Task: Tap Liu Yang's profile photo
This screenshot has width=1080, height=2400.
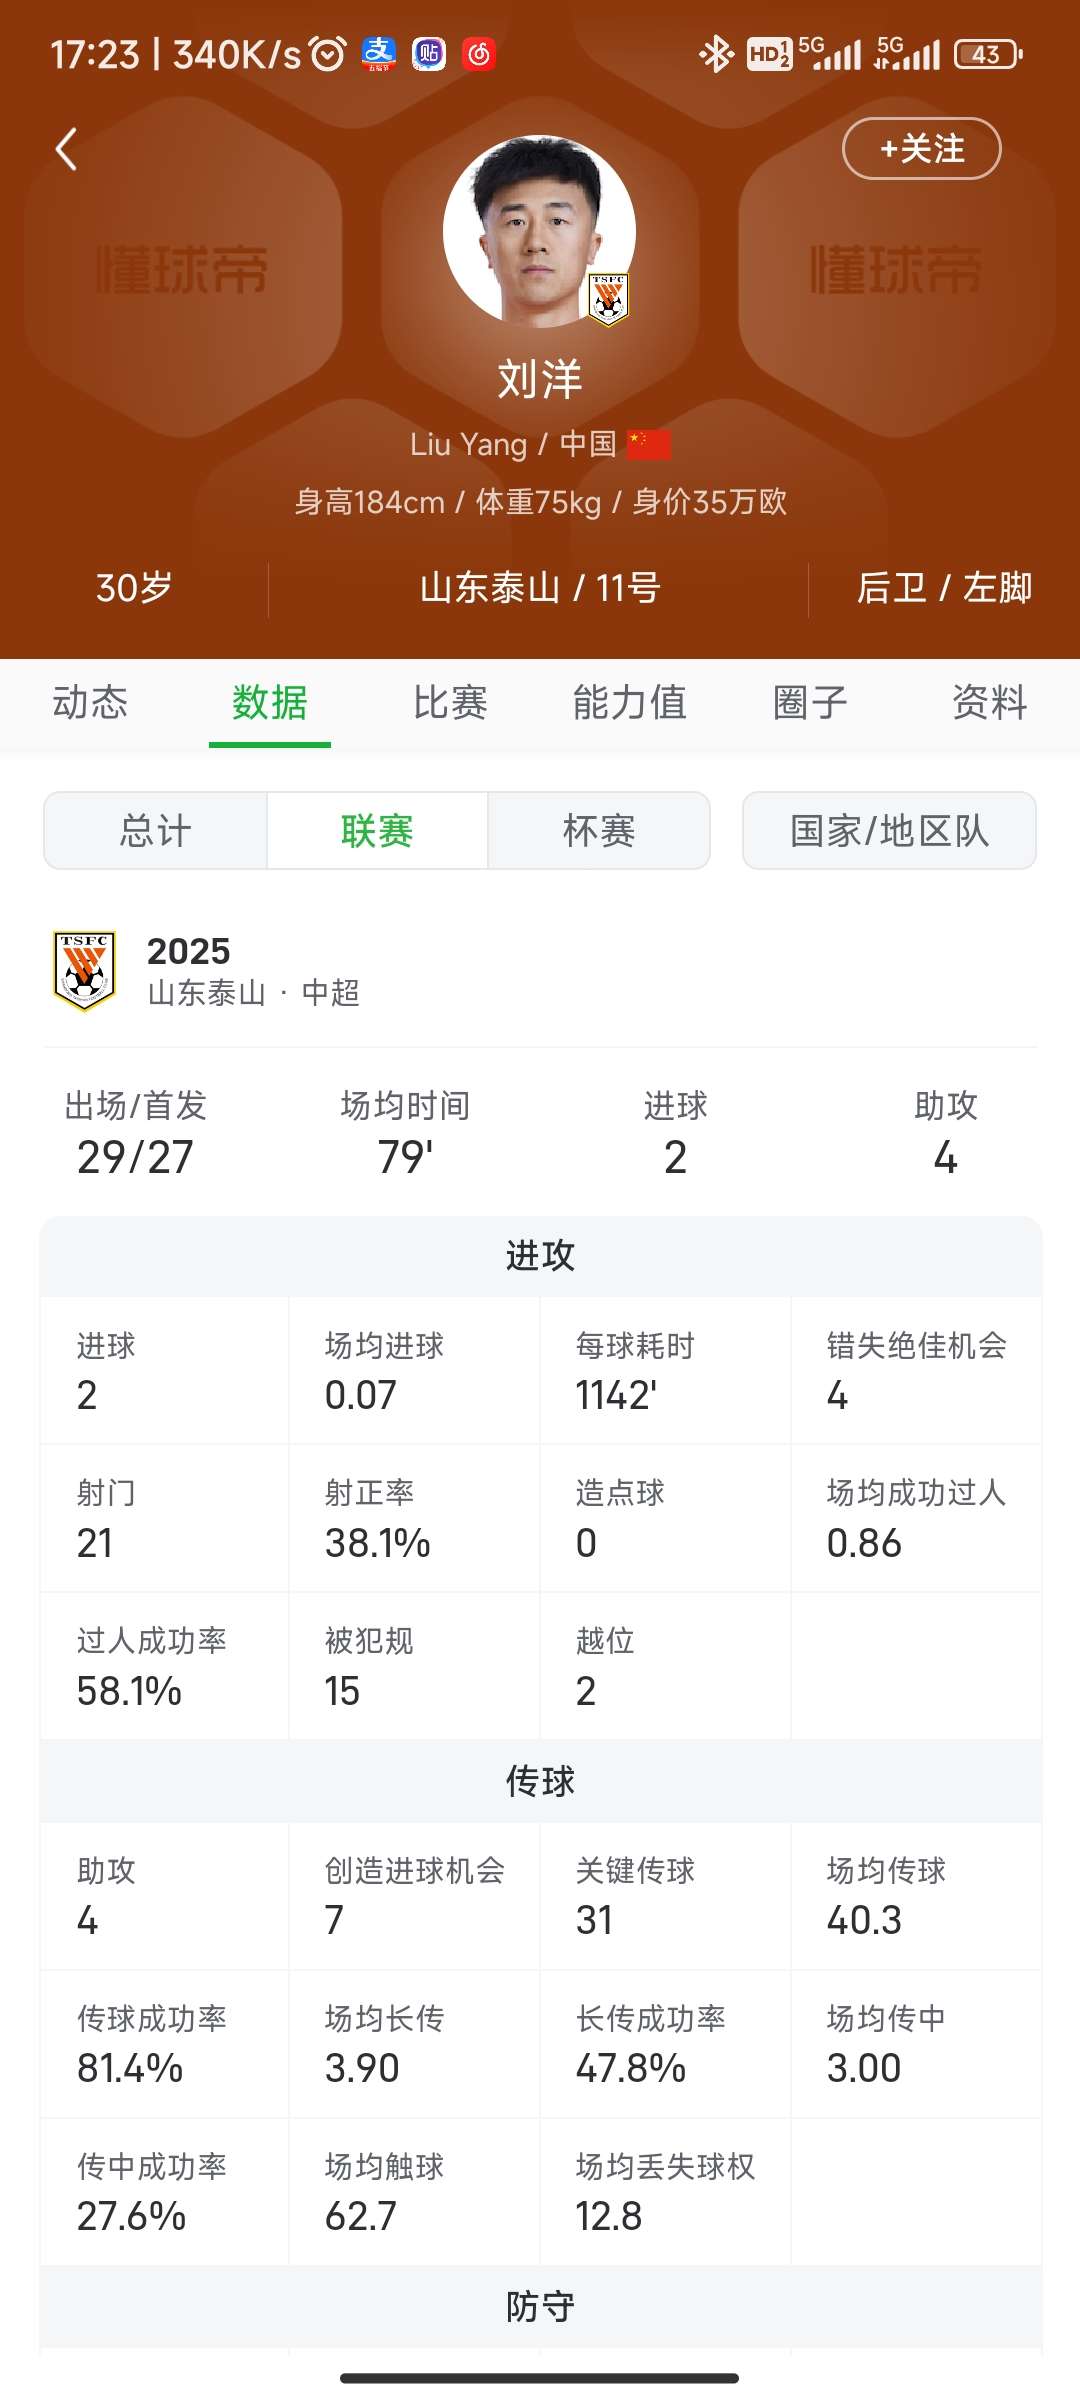Action: [x=538, y=230]
